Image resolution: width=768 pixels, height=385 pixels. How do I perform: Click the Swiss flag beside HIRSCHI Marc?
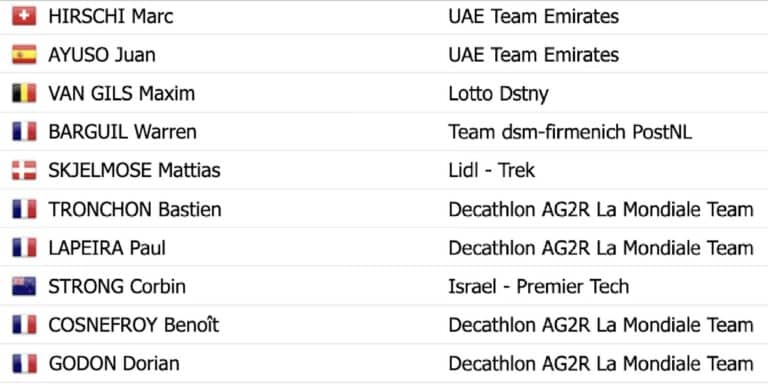[24, 16]
